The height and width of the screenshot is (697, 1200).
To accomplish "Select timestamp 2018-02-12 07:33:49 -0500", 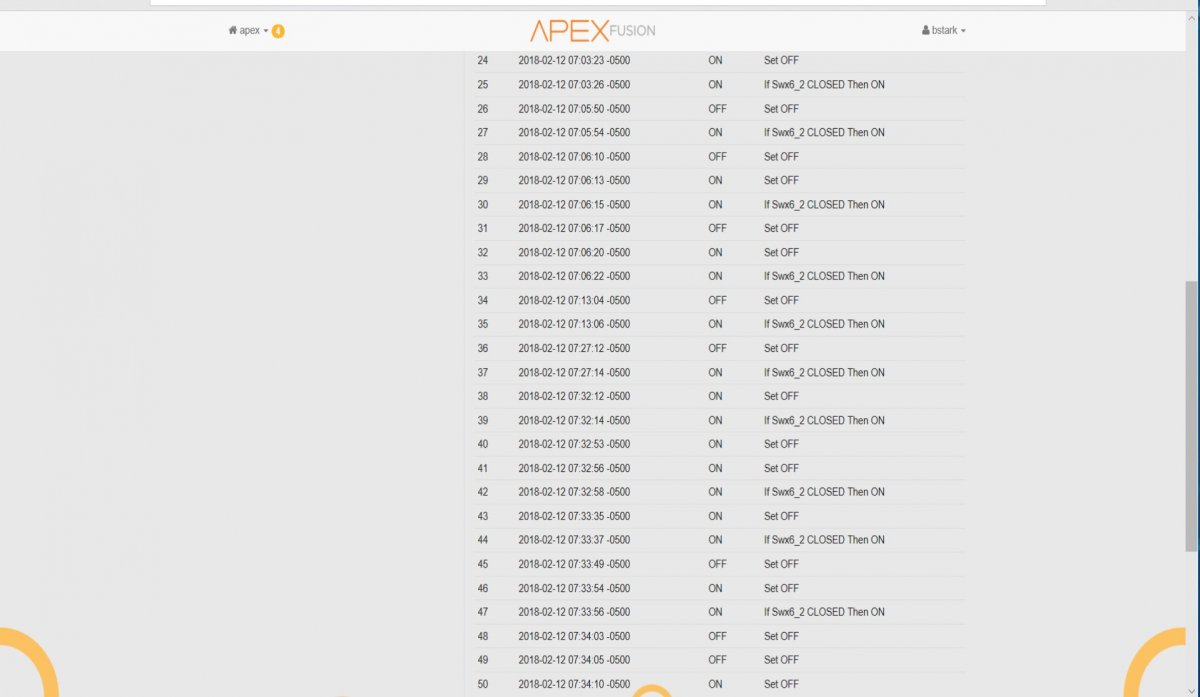I will [x=574, y=564].
